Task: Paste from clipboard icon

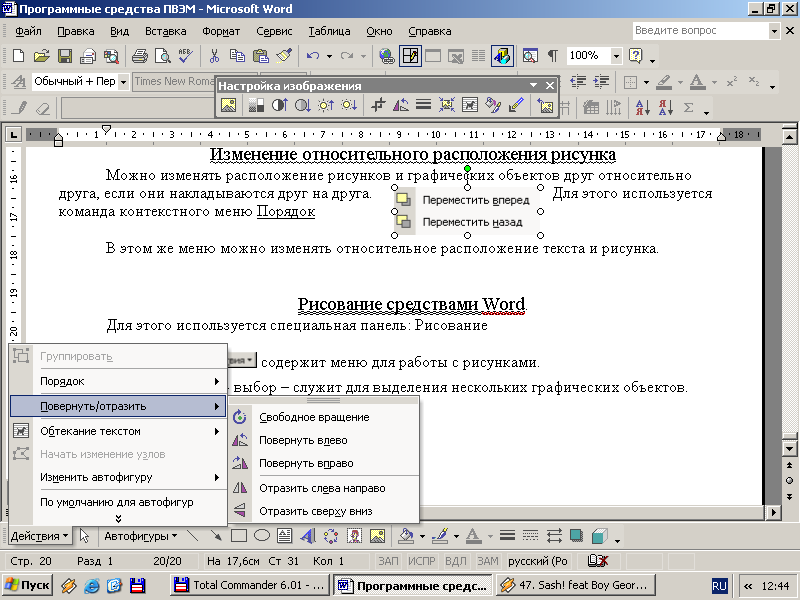Action: tap(261, 56)
